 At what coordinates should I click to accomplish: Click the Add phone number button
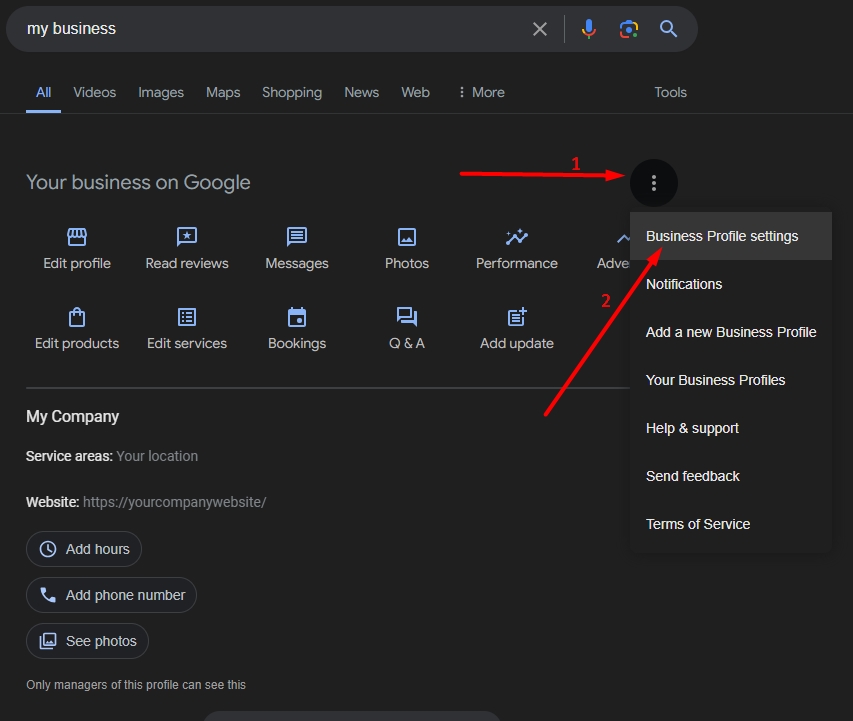111,595
